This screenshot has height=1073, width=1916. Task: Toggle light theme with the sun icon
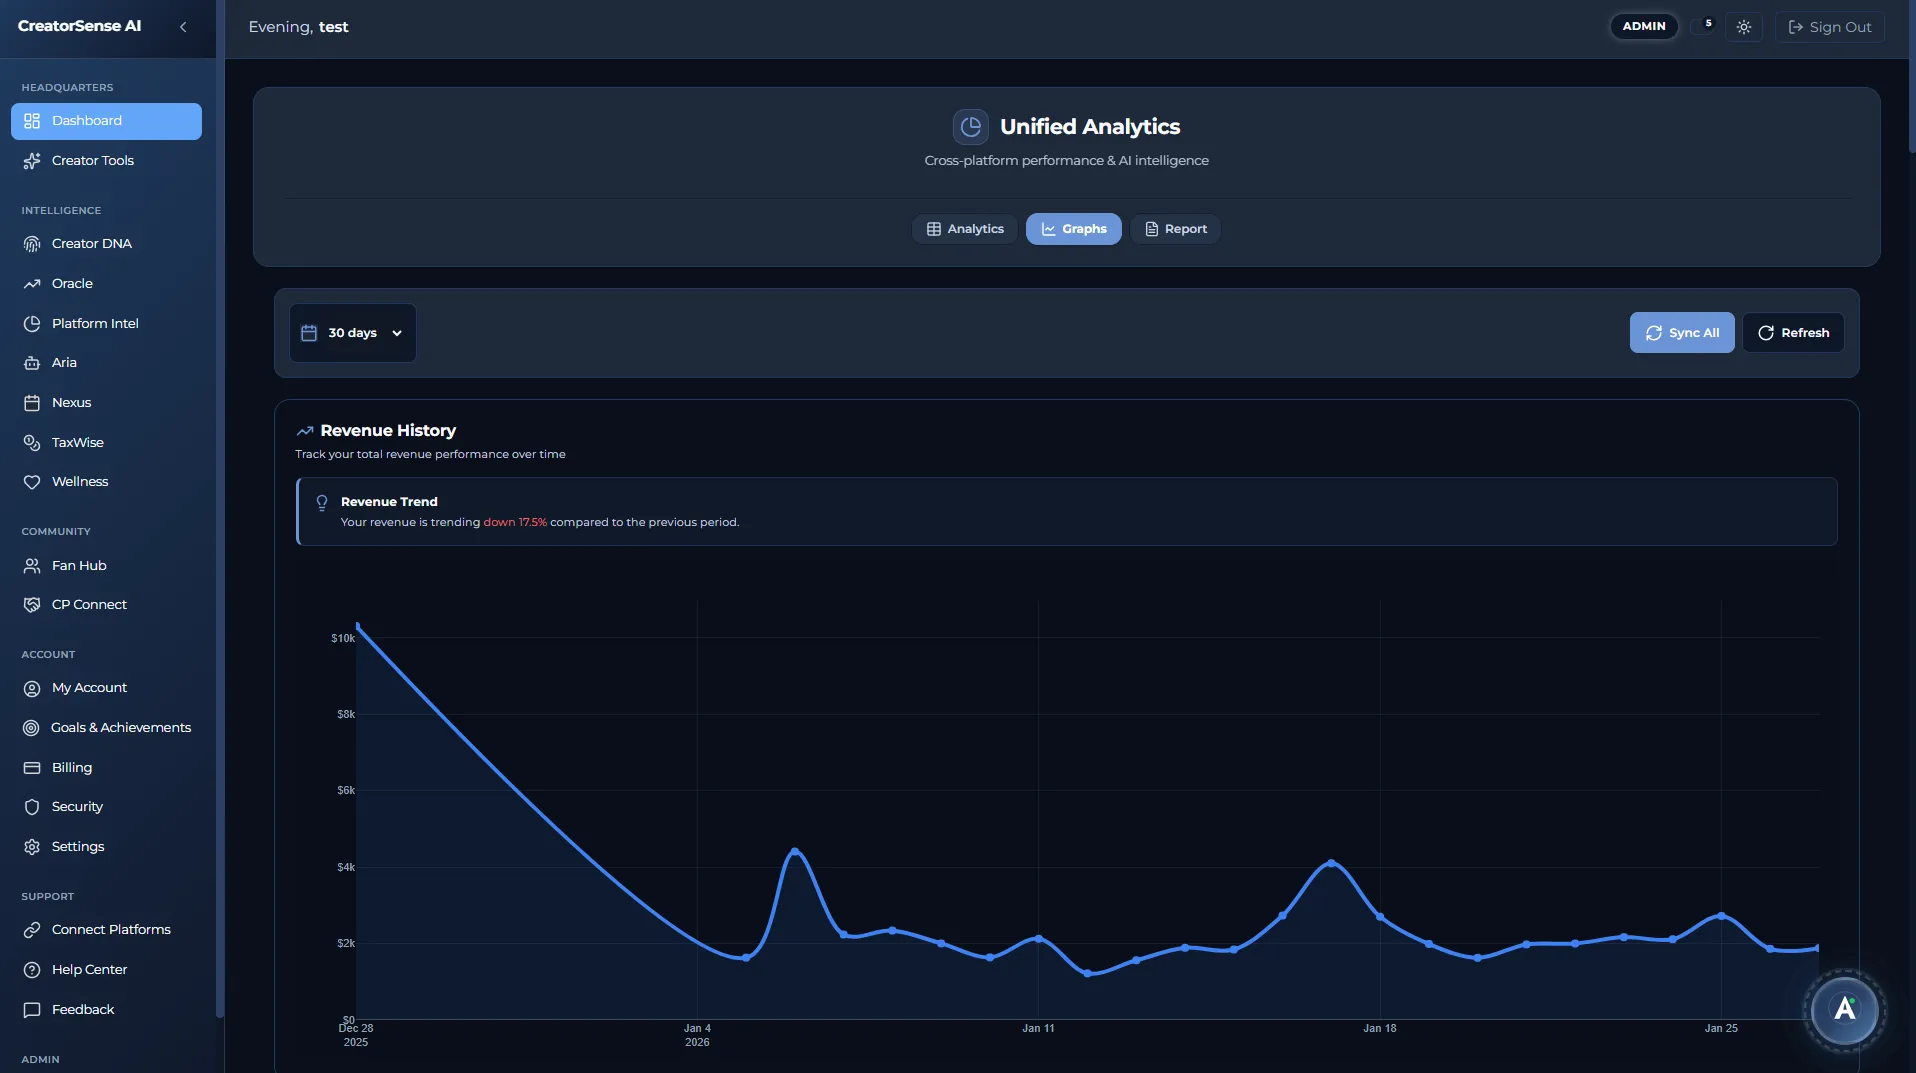pos(1744,26)
